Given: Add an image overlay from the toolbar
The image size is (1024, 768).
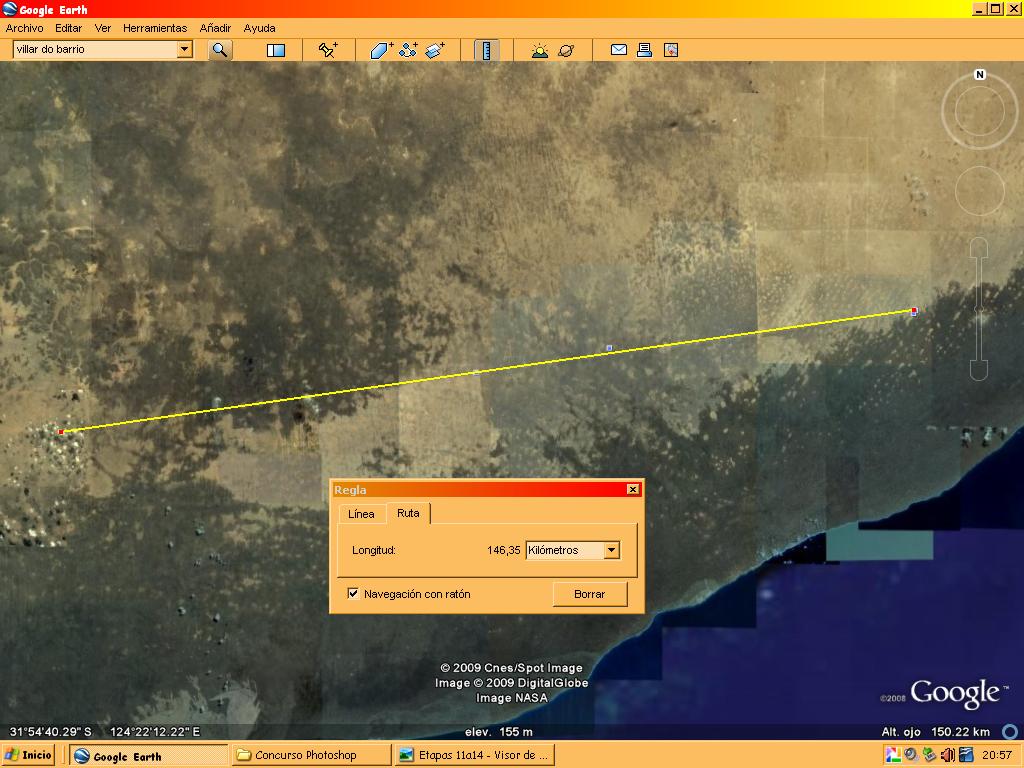Looking at the screenshot, I should (x=435, y=50).
